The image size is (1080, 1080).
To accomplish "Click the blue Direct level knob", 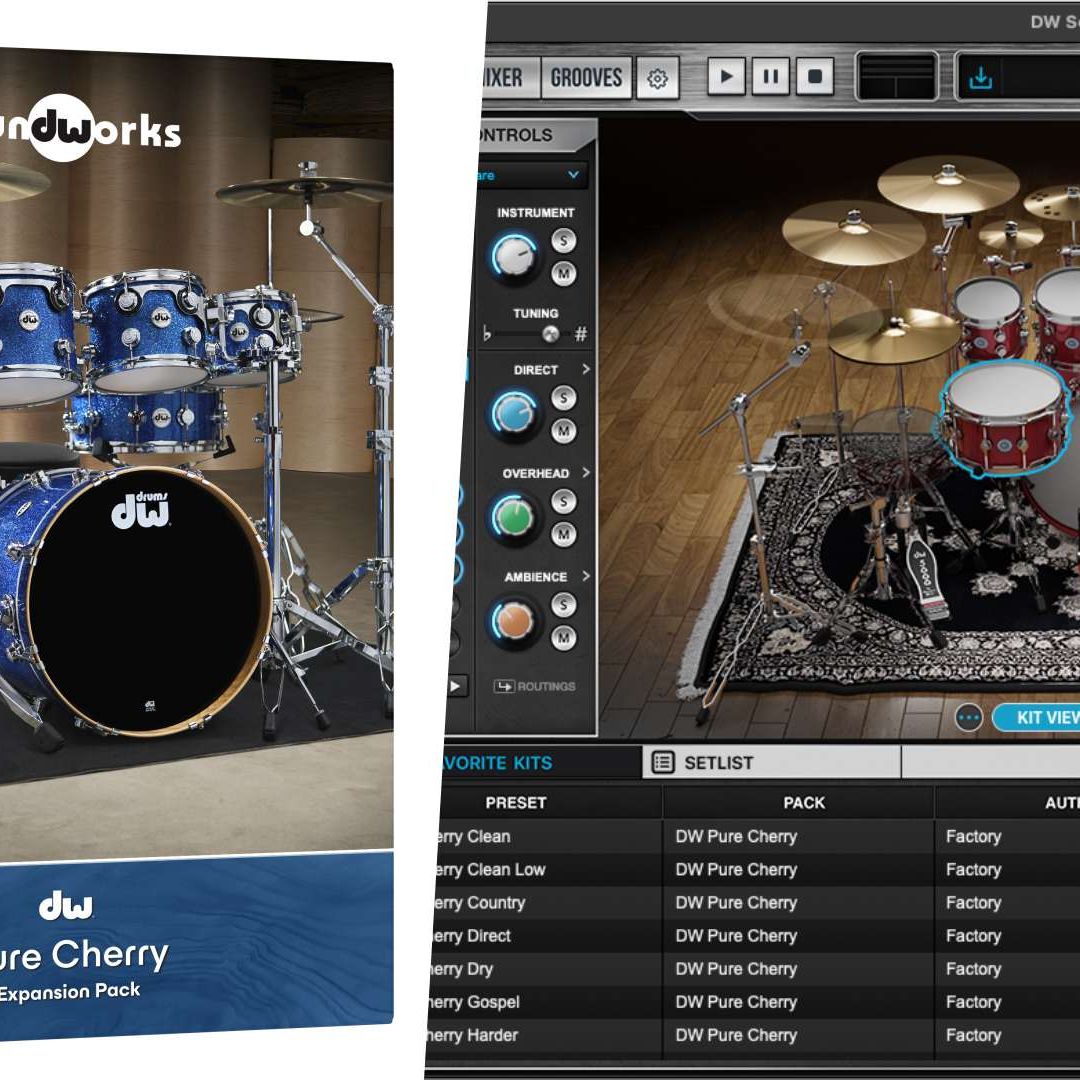I will (514, 414).
